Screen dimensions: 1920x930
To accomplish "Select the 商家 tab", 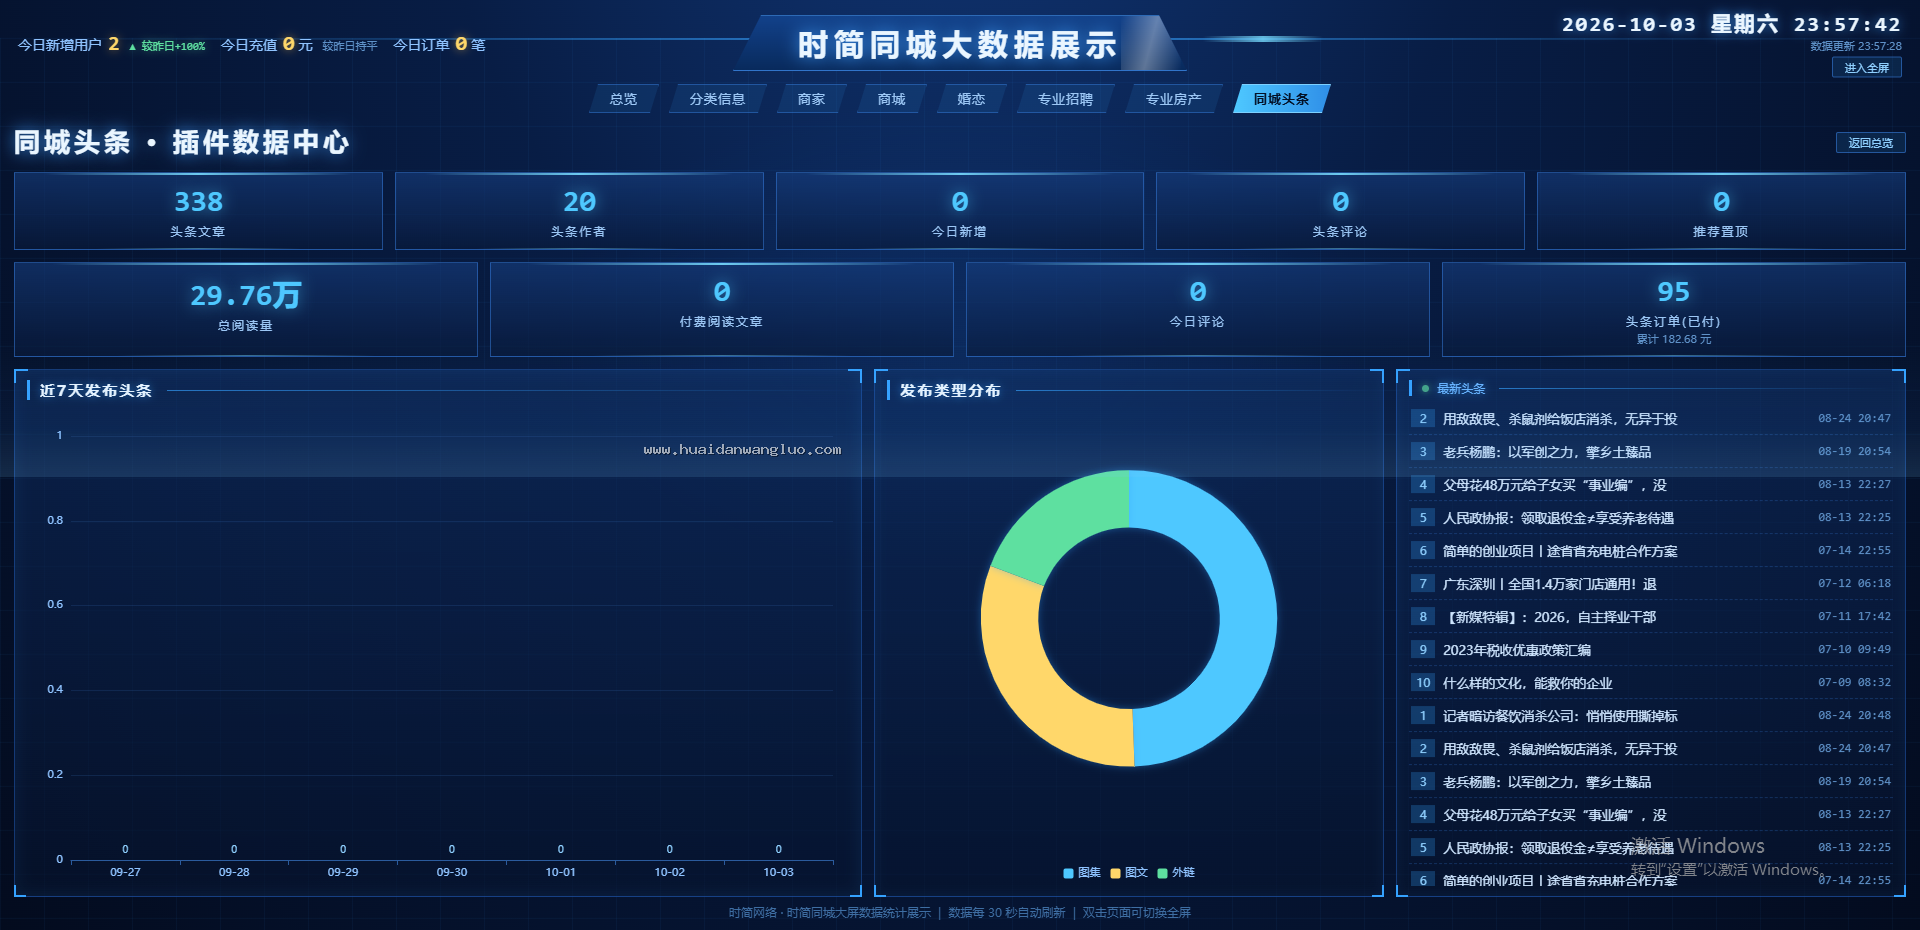I will (x=811, y=99).
